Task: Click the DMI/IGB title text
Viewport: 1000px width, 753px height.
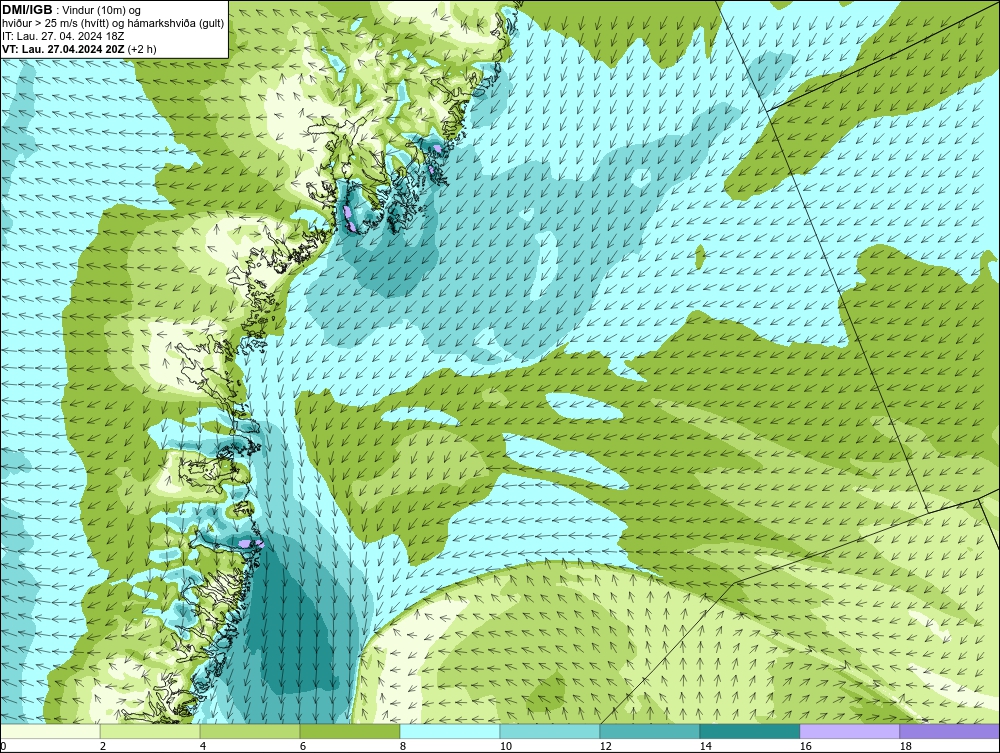Action: [x=27, y=10]
